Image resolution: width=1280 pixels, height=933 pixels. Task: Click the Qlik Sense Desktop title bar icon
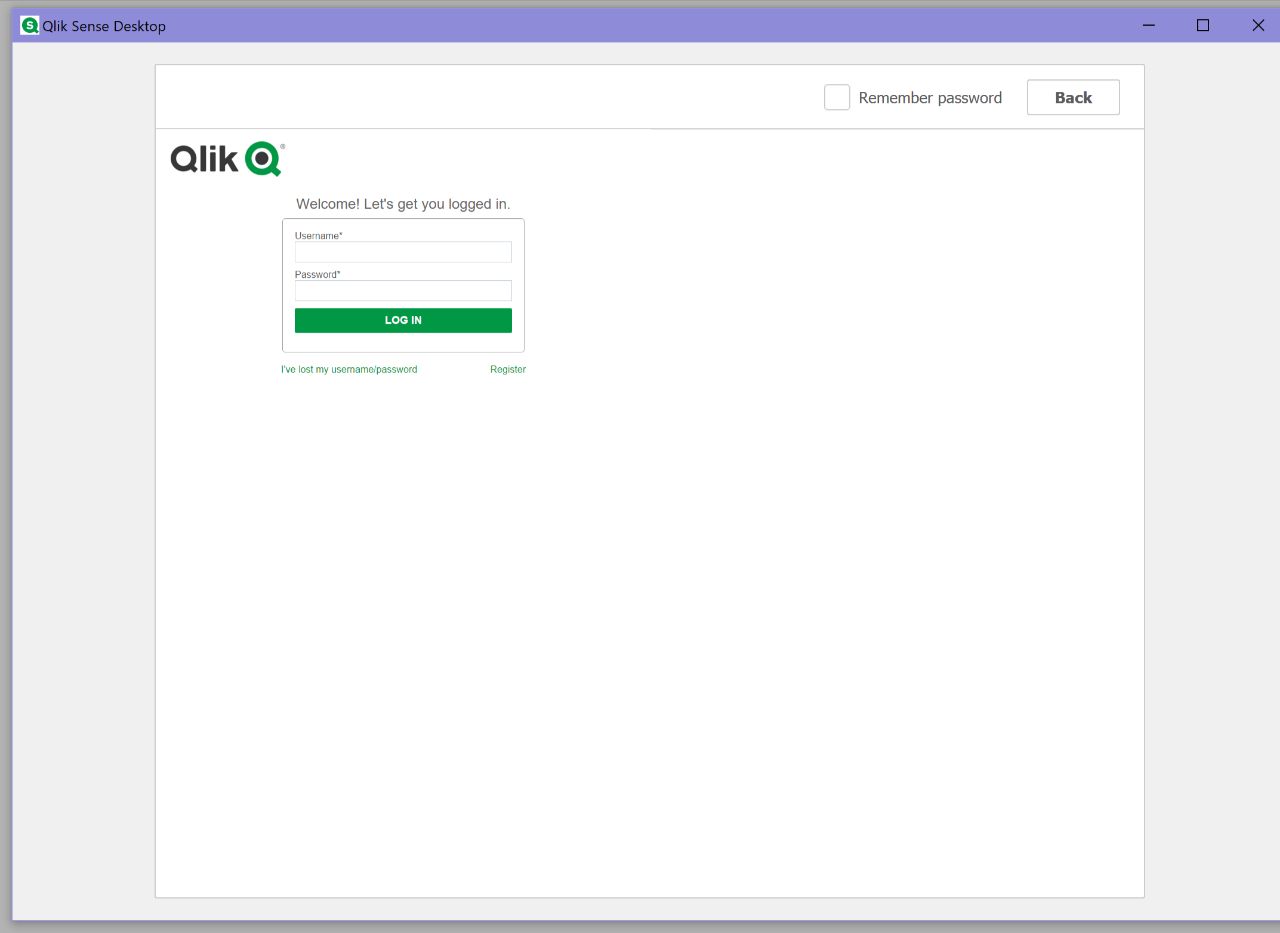29,25
